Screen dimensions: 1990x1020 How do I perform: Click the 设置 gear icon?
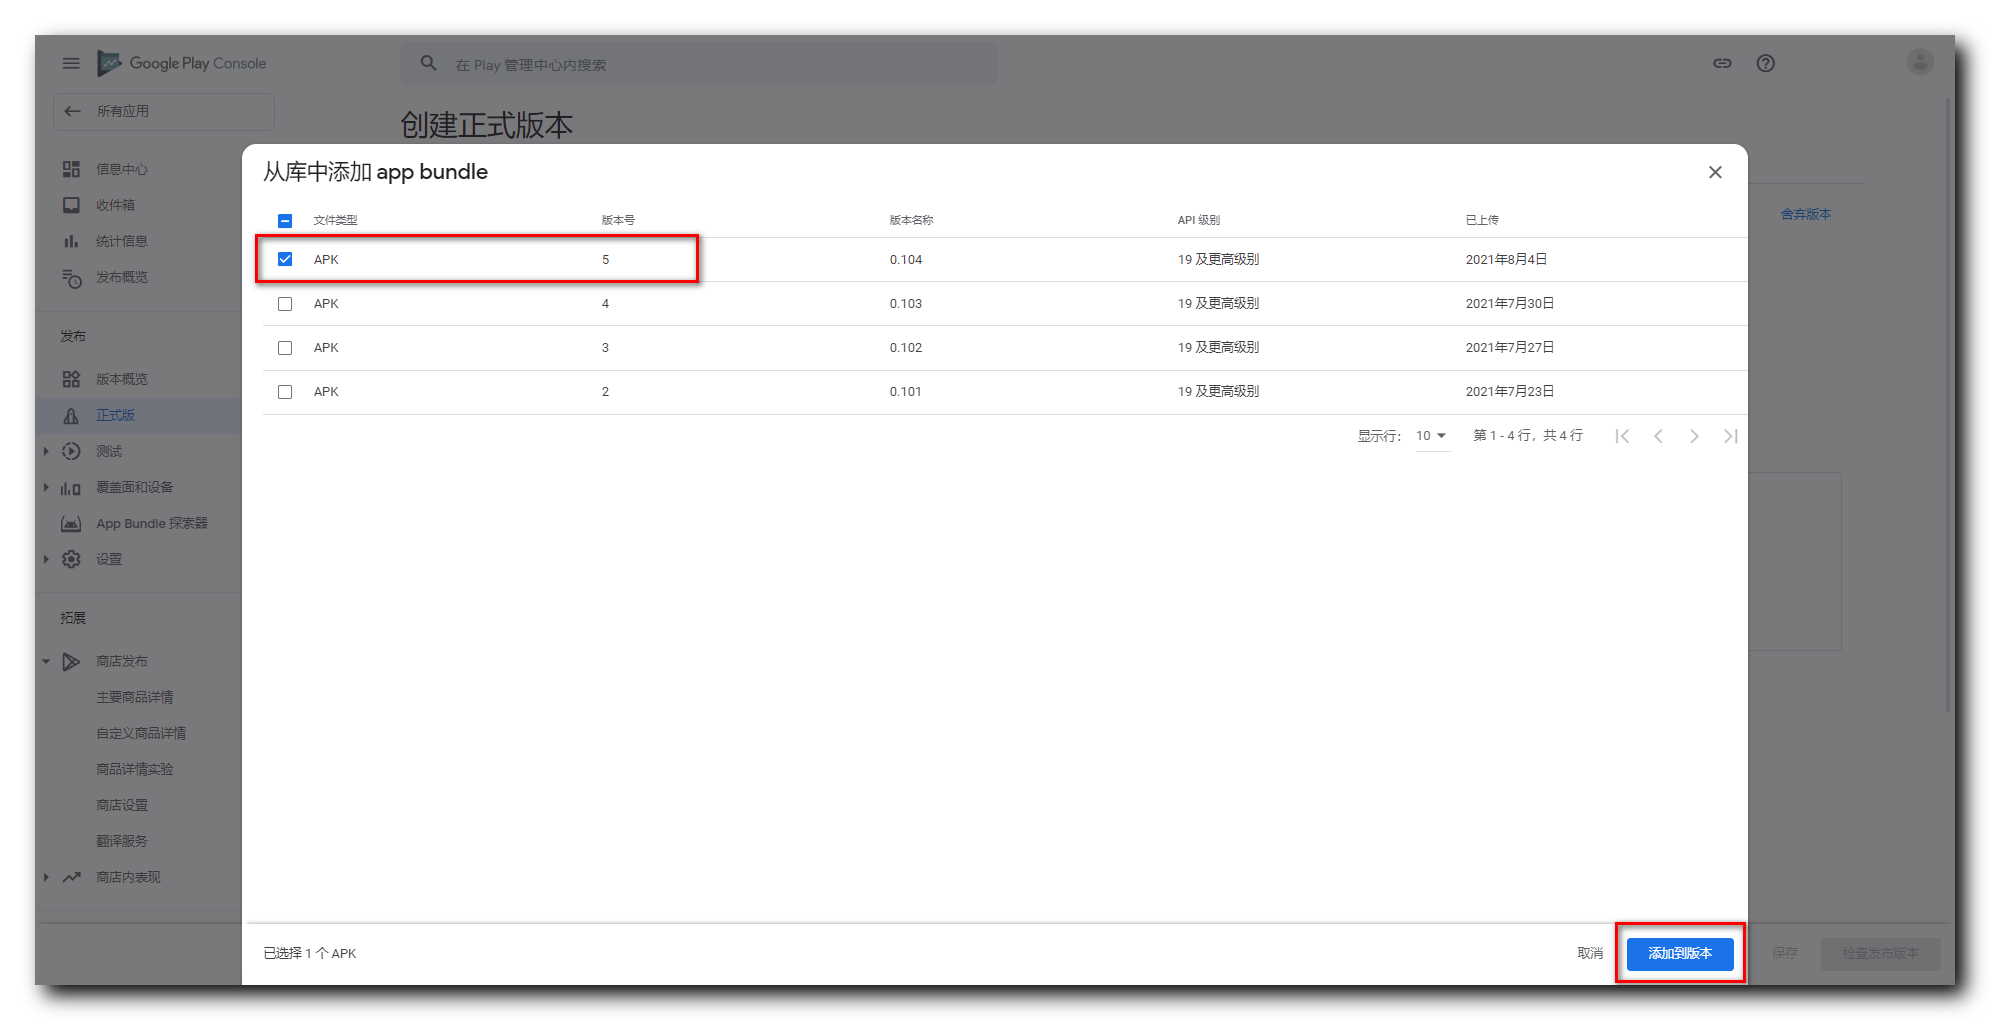(71, 559)
